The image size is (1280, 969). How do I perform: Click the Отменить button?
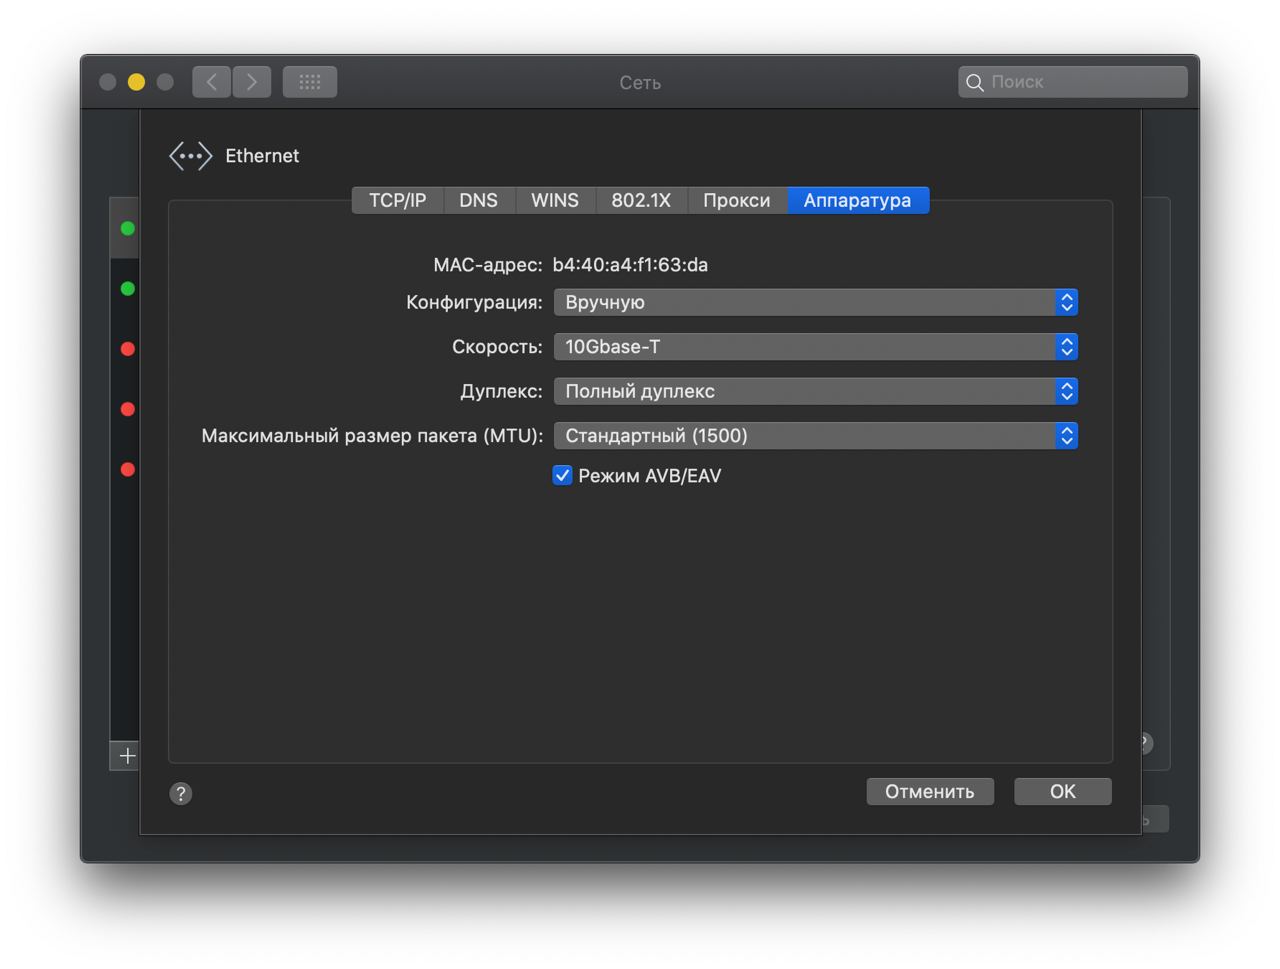pos(930,792)
